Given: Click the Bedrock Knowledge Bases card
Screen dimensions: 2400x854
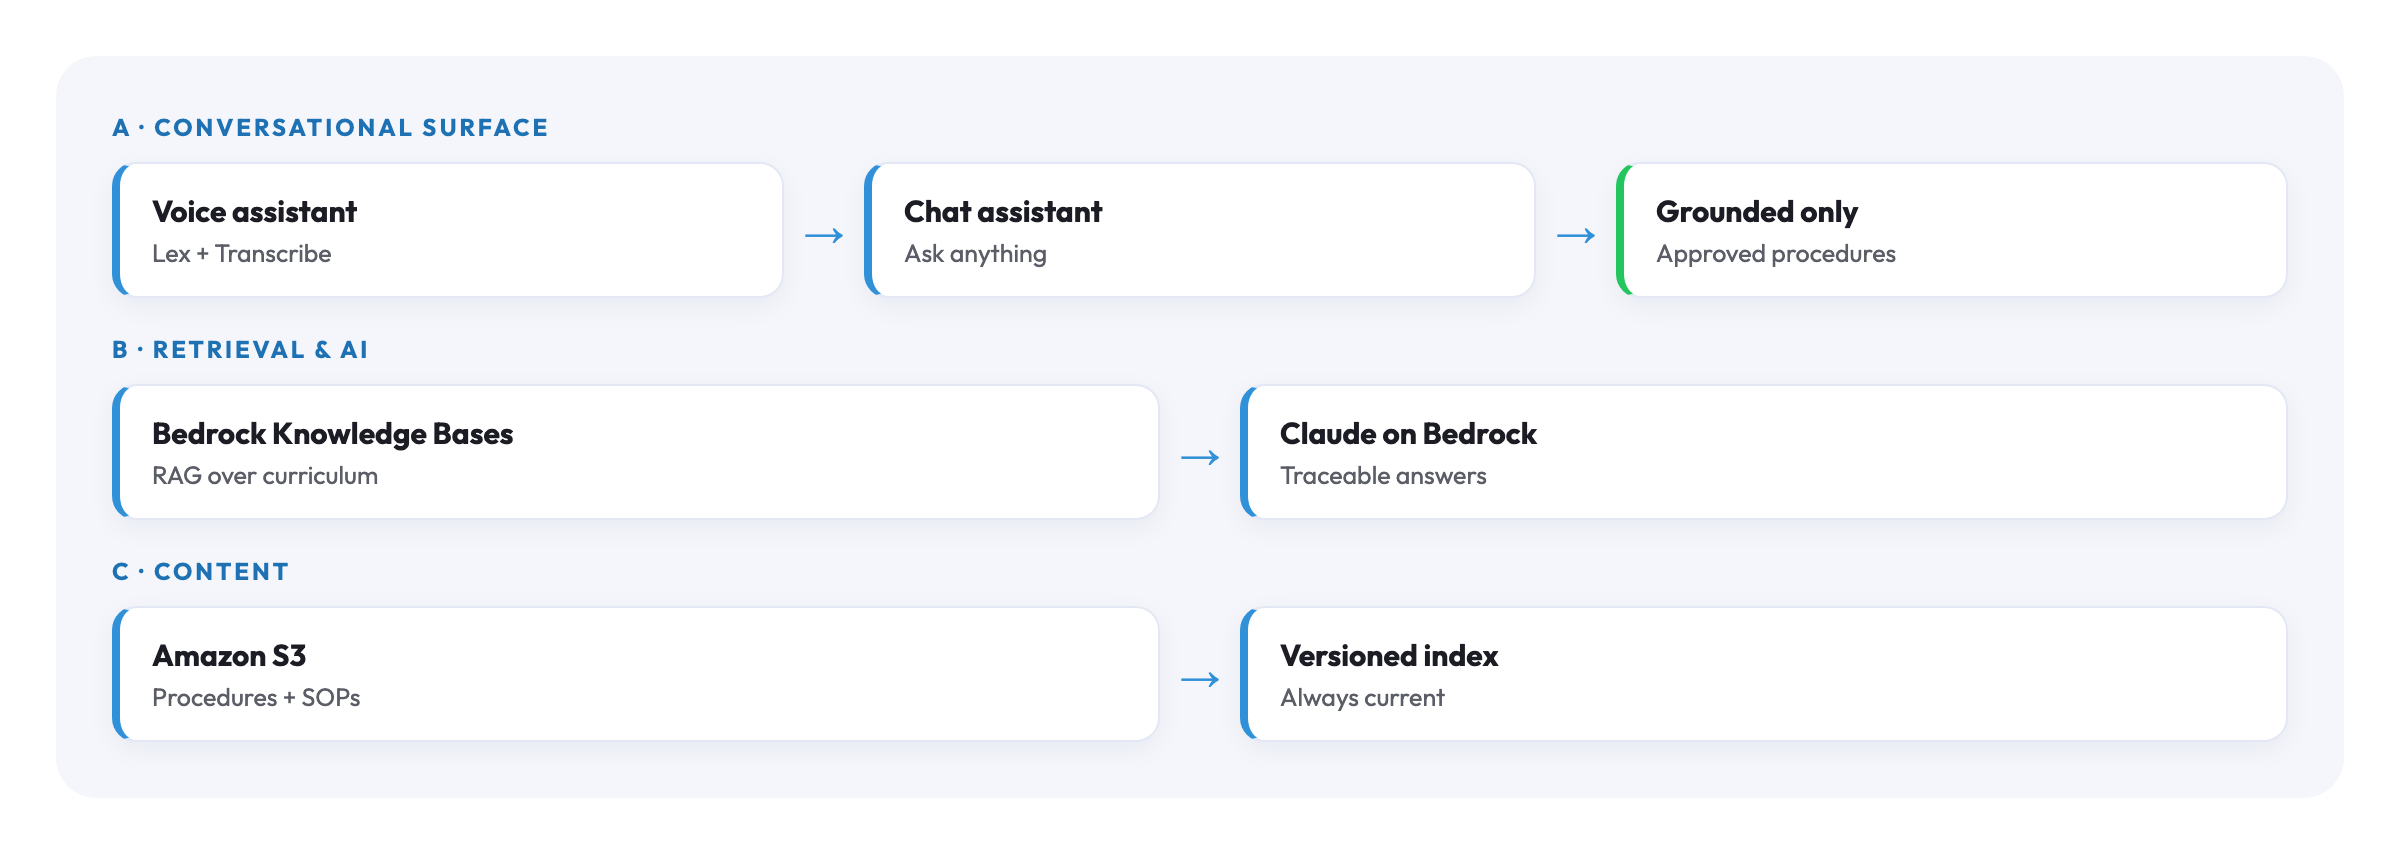Looking at the screenshot, I should (636, 452).
